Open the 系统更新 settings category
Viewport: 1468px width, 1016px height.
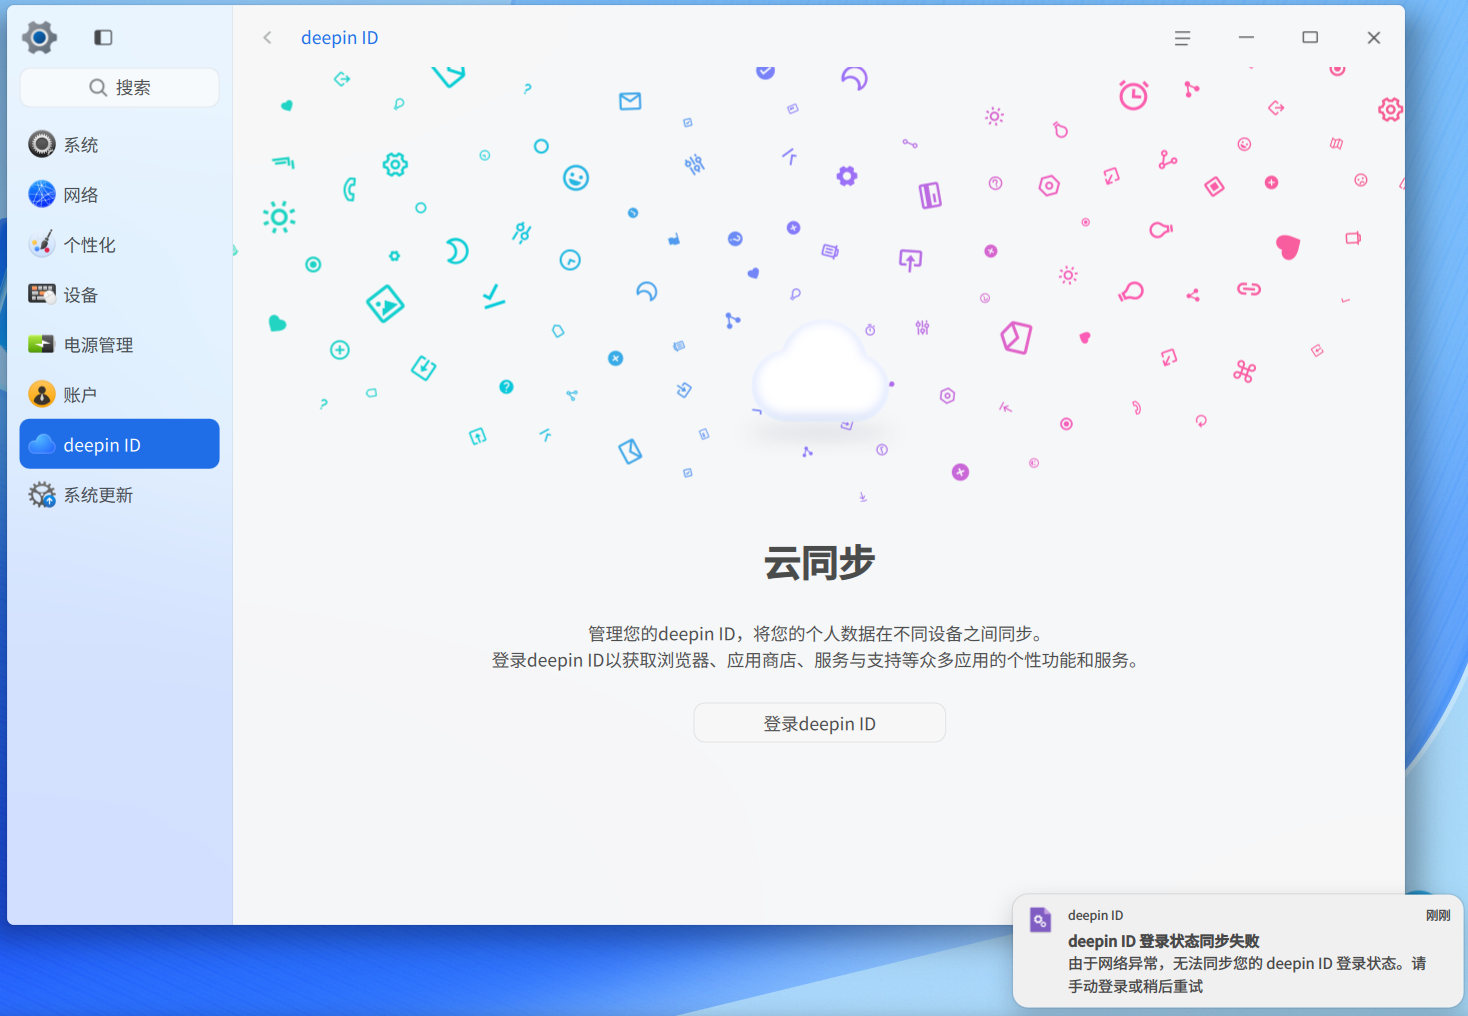pos(119,495)
